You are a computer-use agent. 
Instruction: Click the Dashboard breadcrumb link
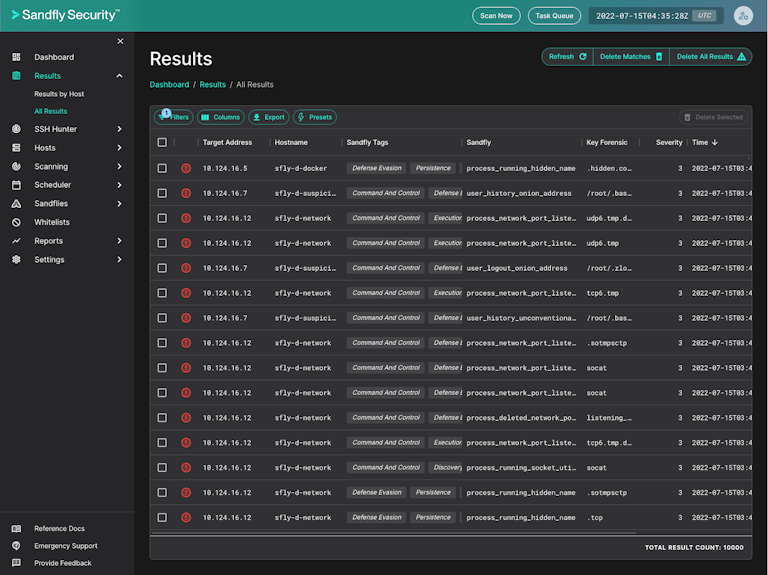[x=169, y=85]
